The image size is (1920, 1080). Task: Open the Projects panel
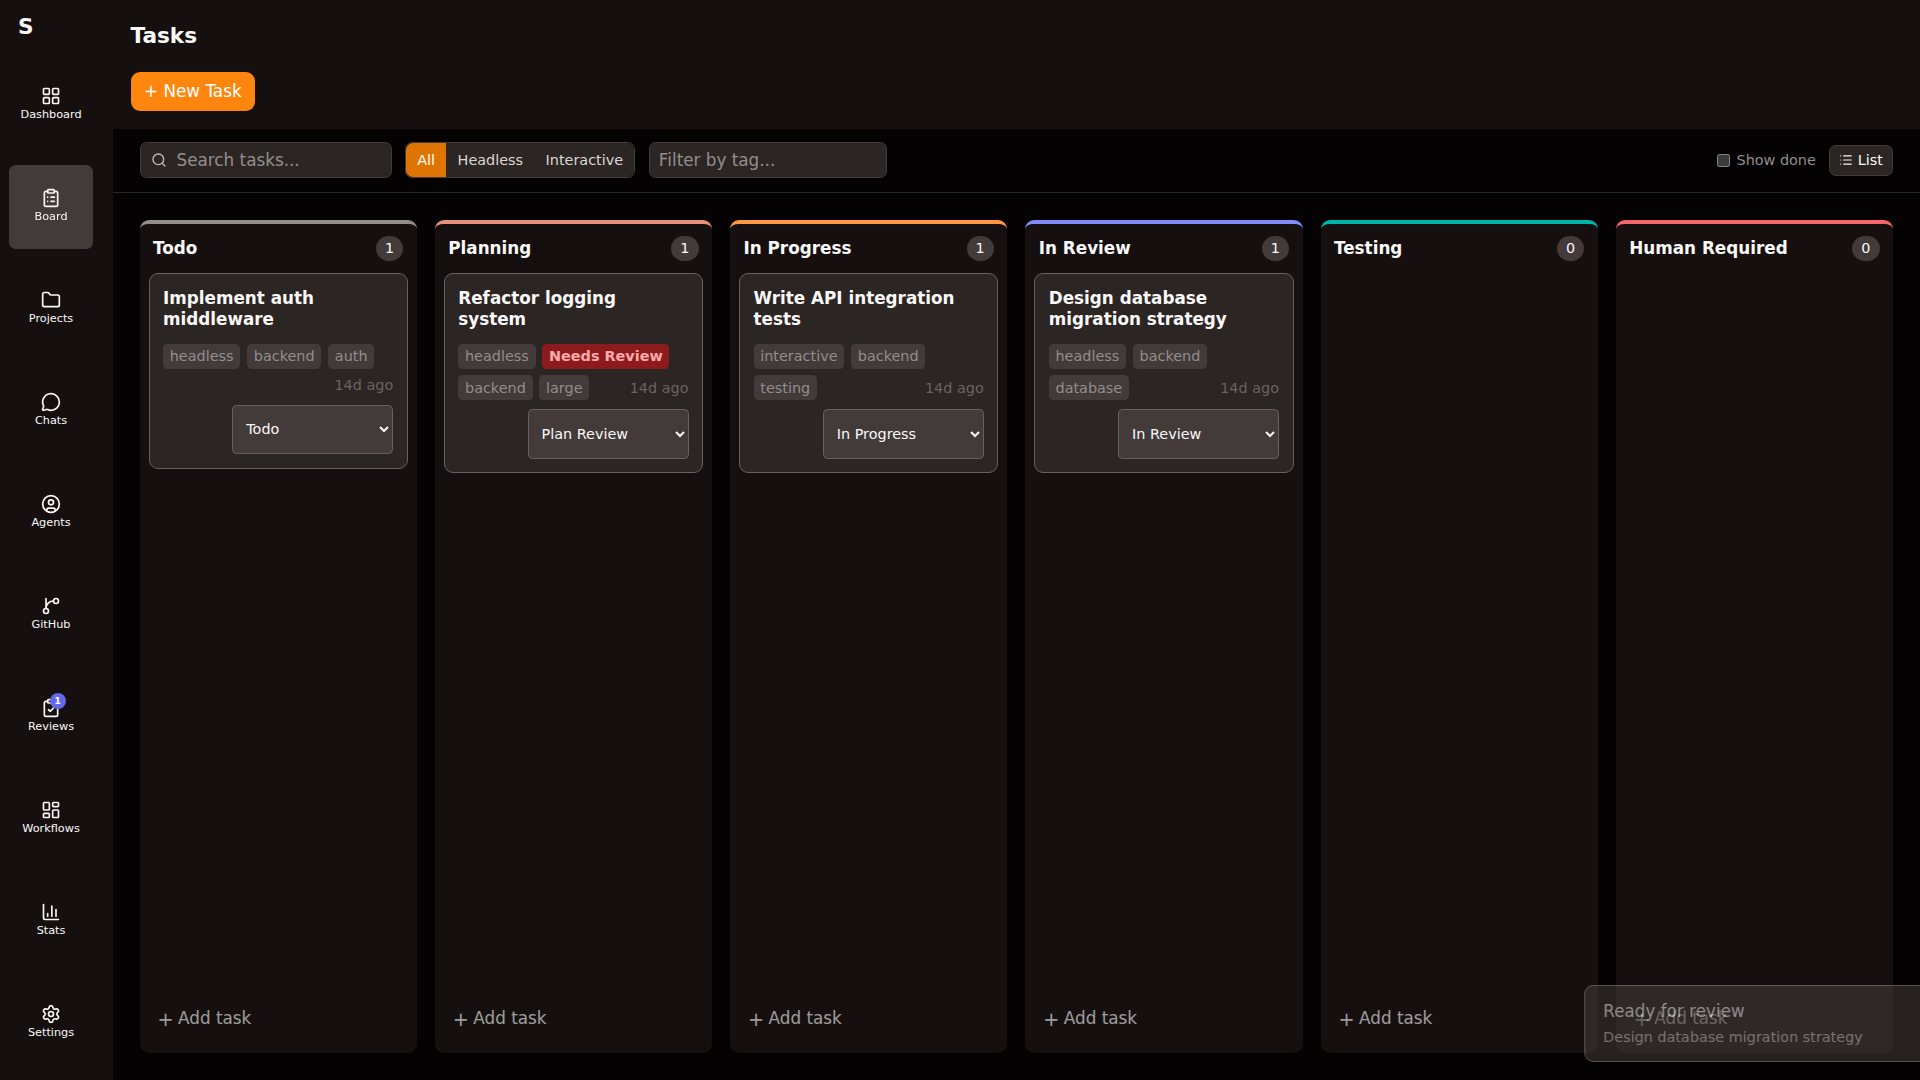pyautogui.click(x=50, y=308)
